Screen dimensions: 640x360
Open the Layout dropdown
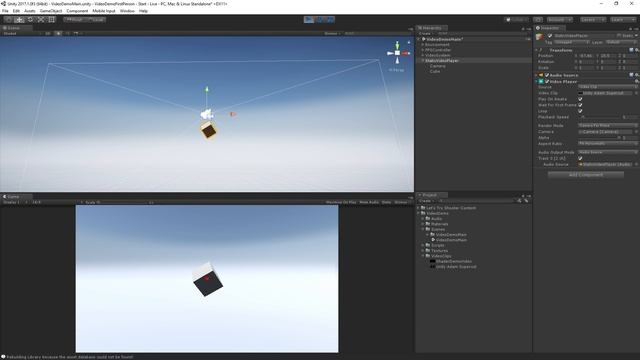[622, 20]
